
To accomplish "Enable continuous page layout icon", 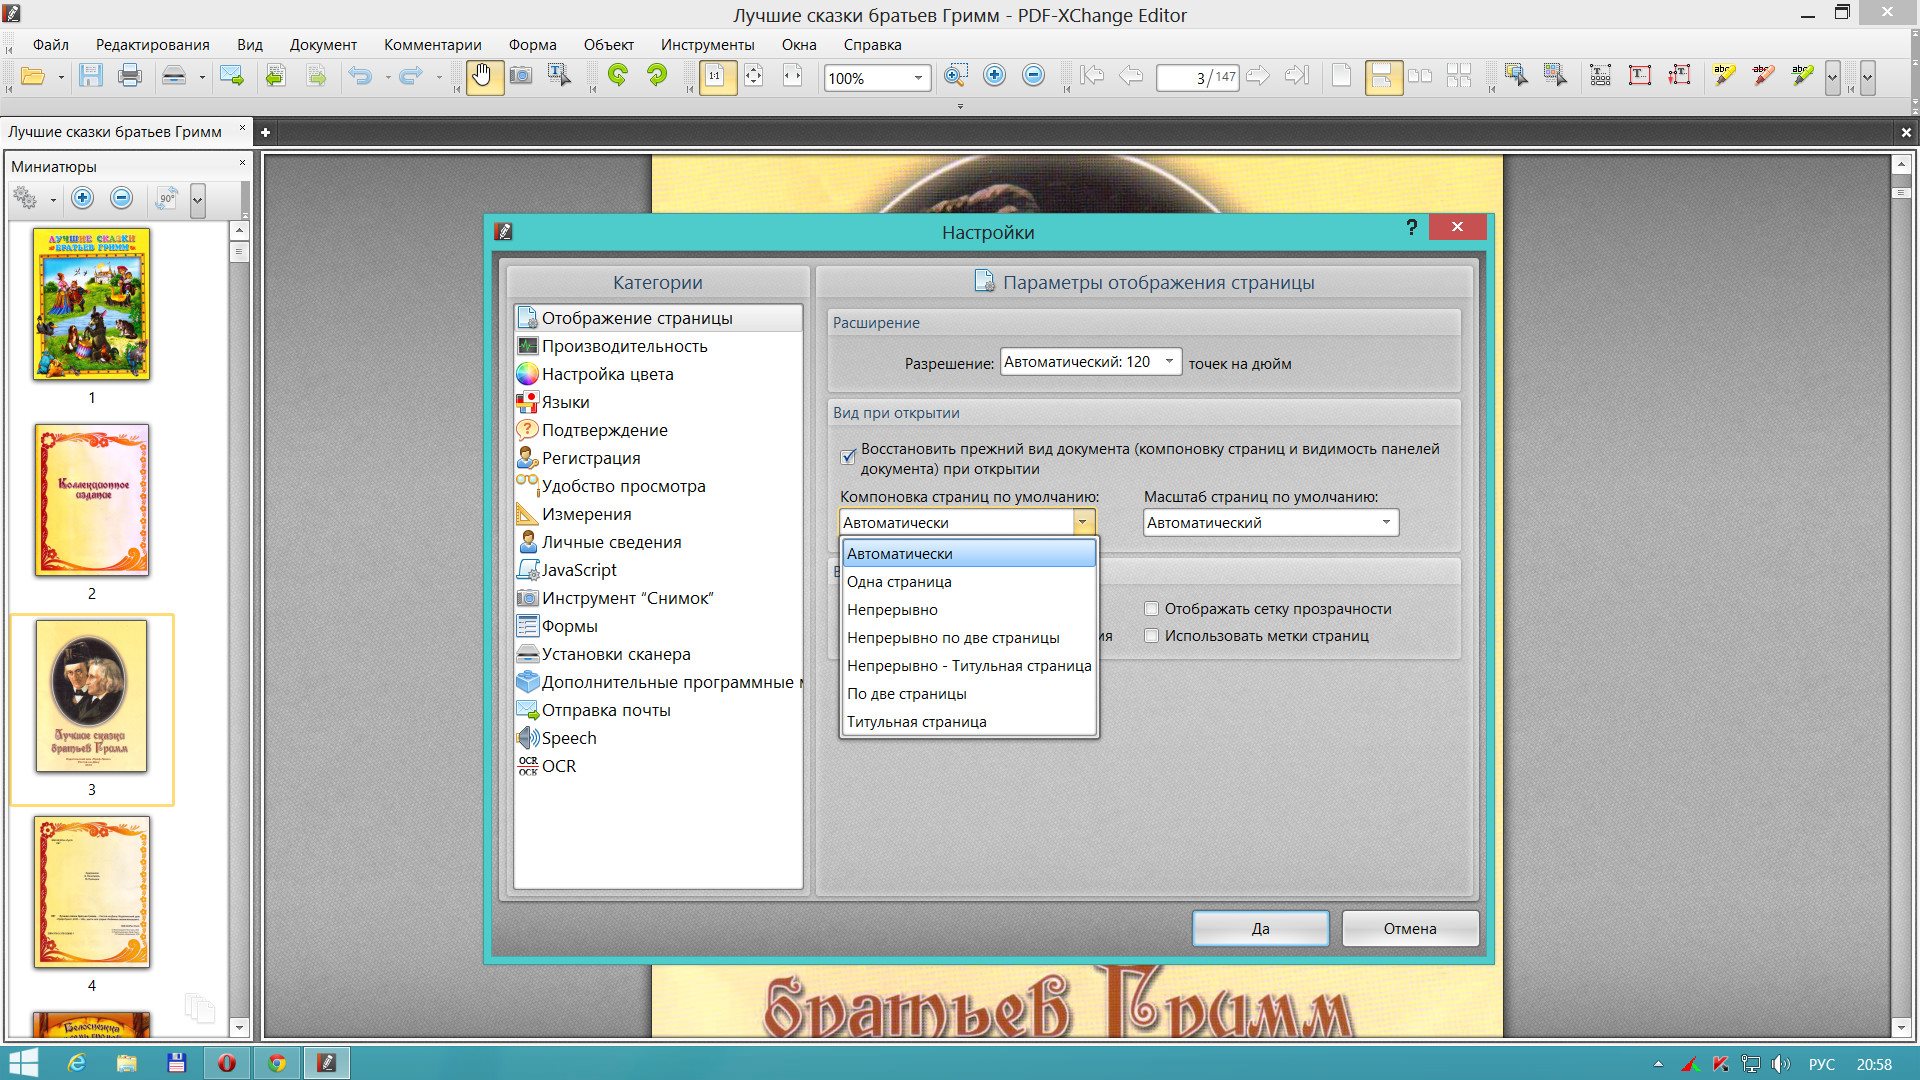I will (1382, 77).
